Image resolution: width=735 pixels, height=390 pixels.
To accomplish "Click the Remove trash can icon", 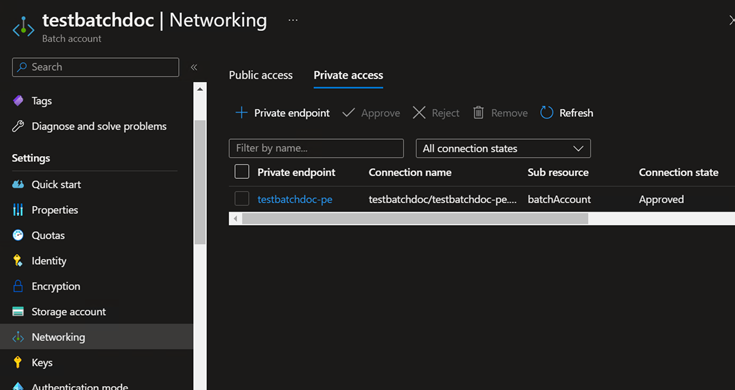I will [x=478, y=112].
